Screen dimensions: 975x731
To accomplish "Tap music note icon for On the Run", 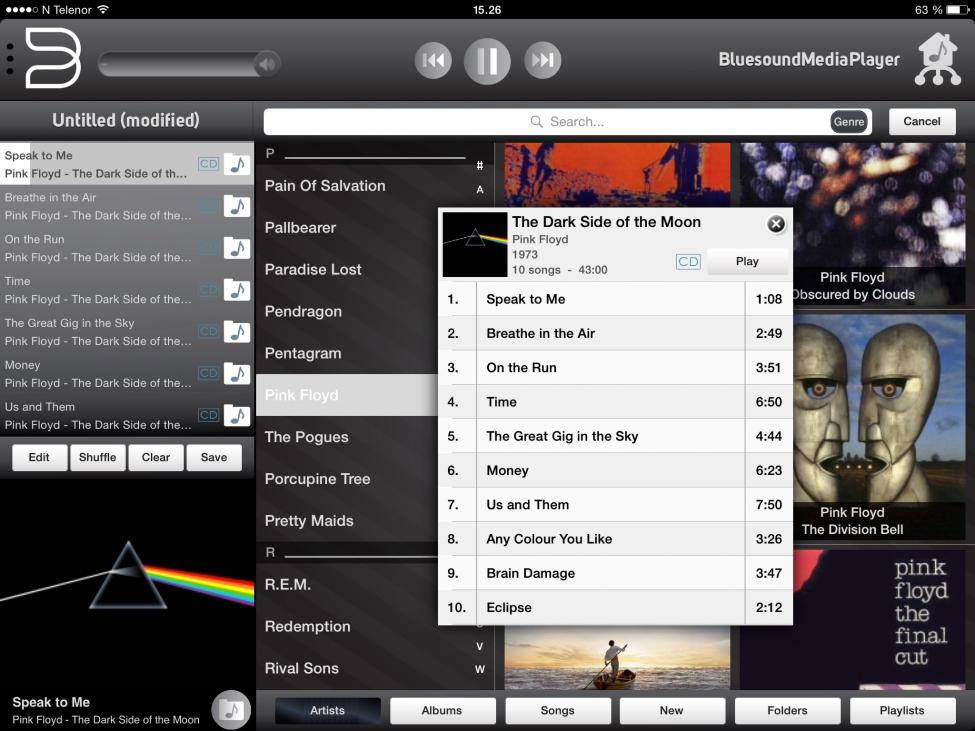I will pyautogui.click(x=237, y=248).
